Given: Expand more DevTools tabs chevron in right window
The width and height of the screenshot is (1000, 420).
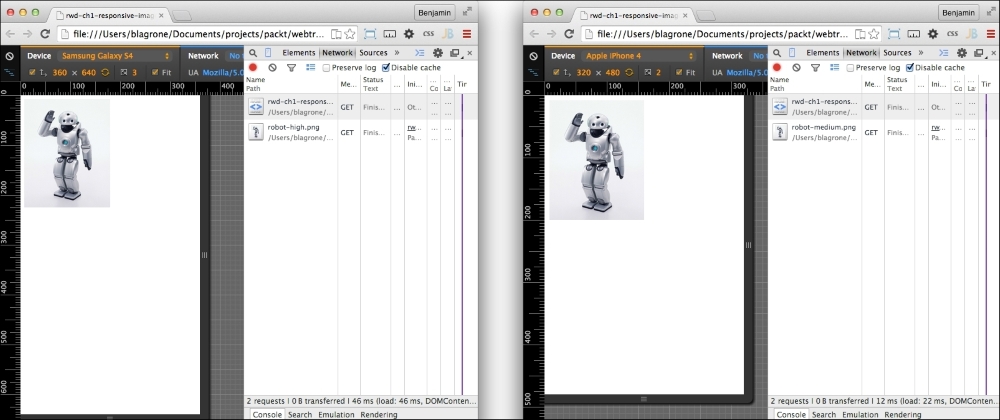Looking at the screenshot, I should [921, 53].
